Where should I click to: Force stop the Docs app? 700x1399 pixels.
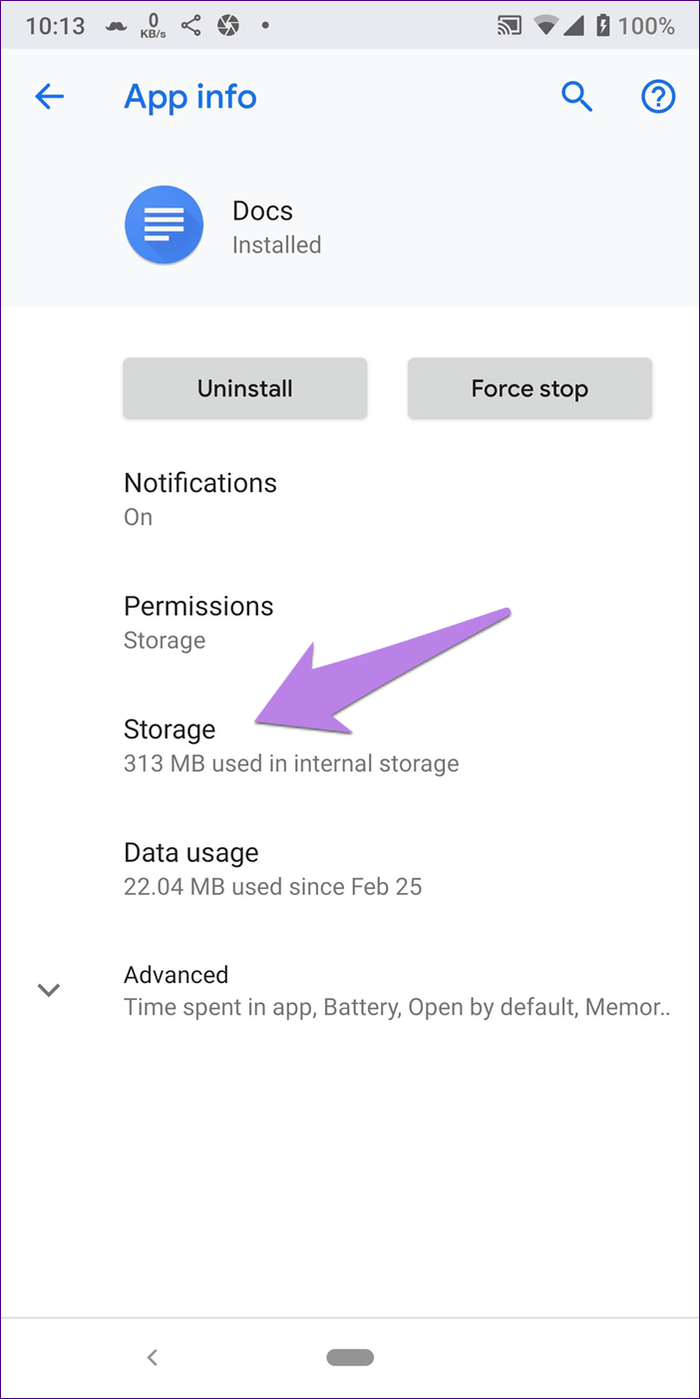(x=530, y=388)
